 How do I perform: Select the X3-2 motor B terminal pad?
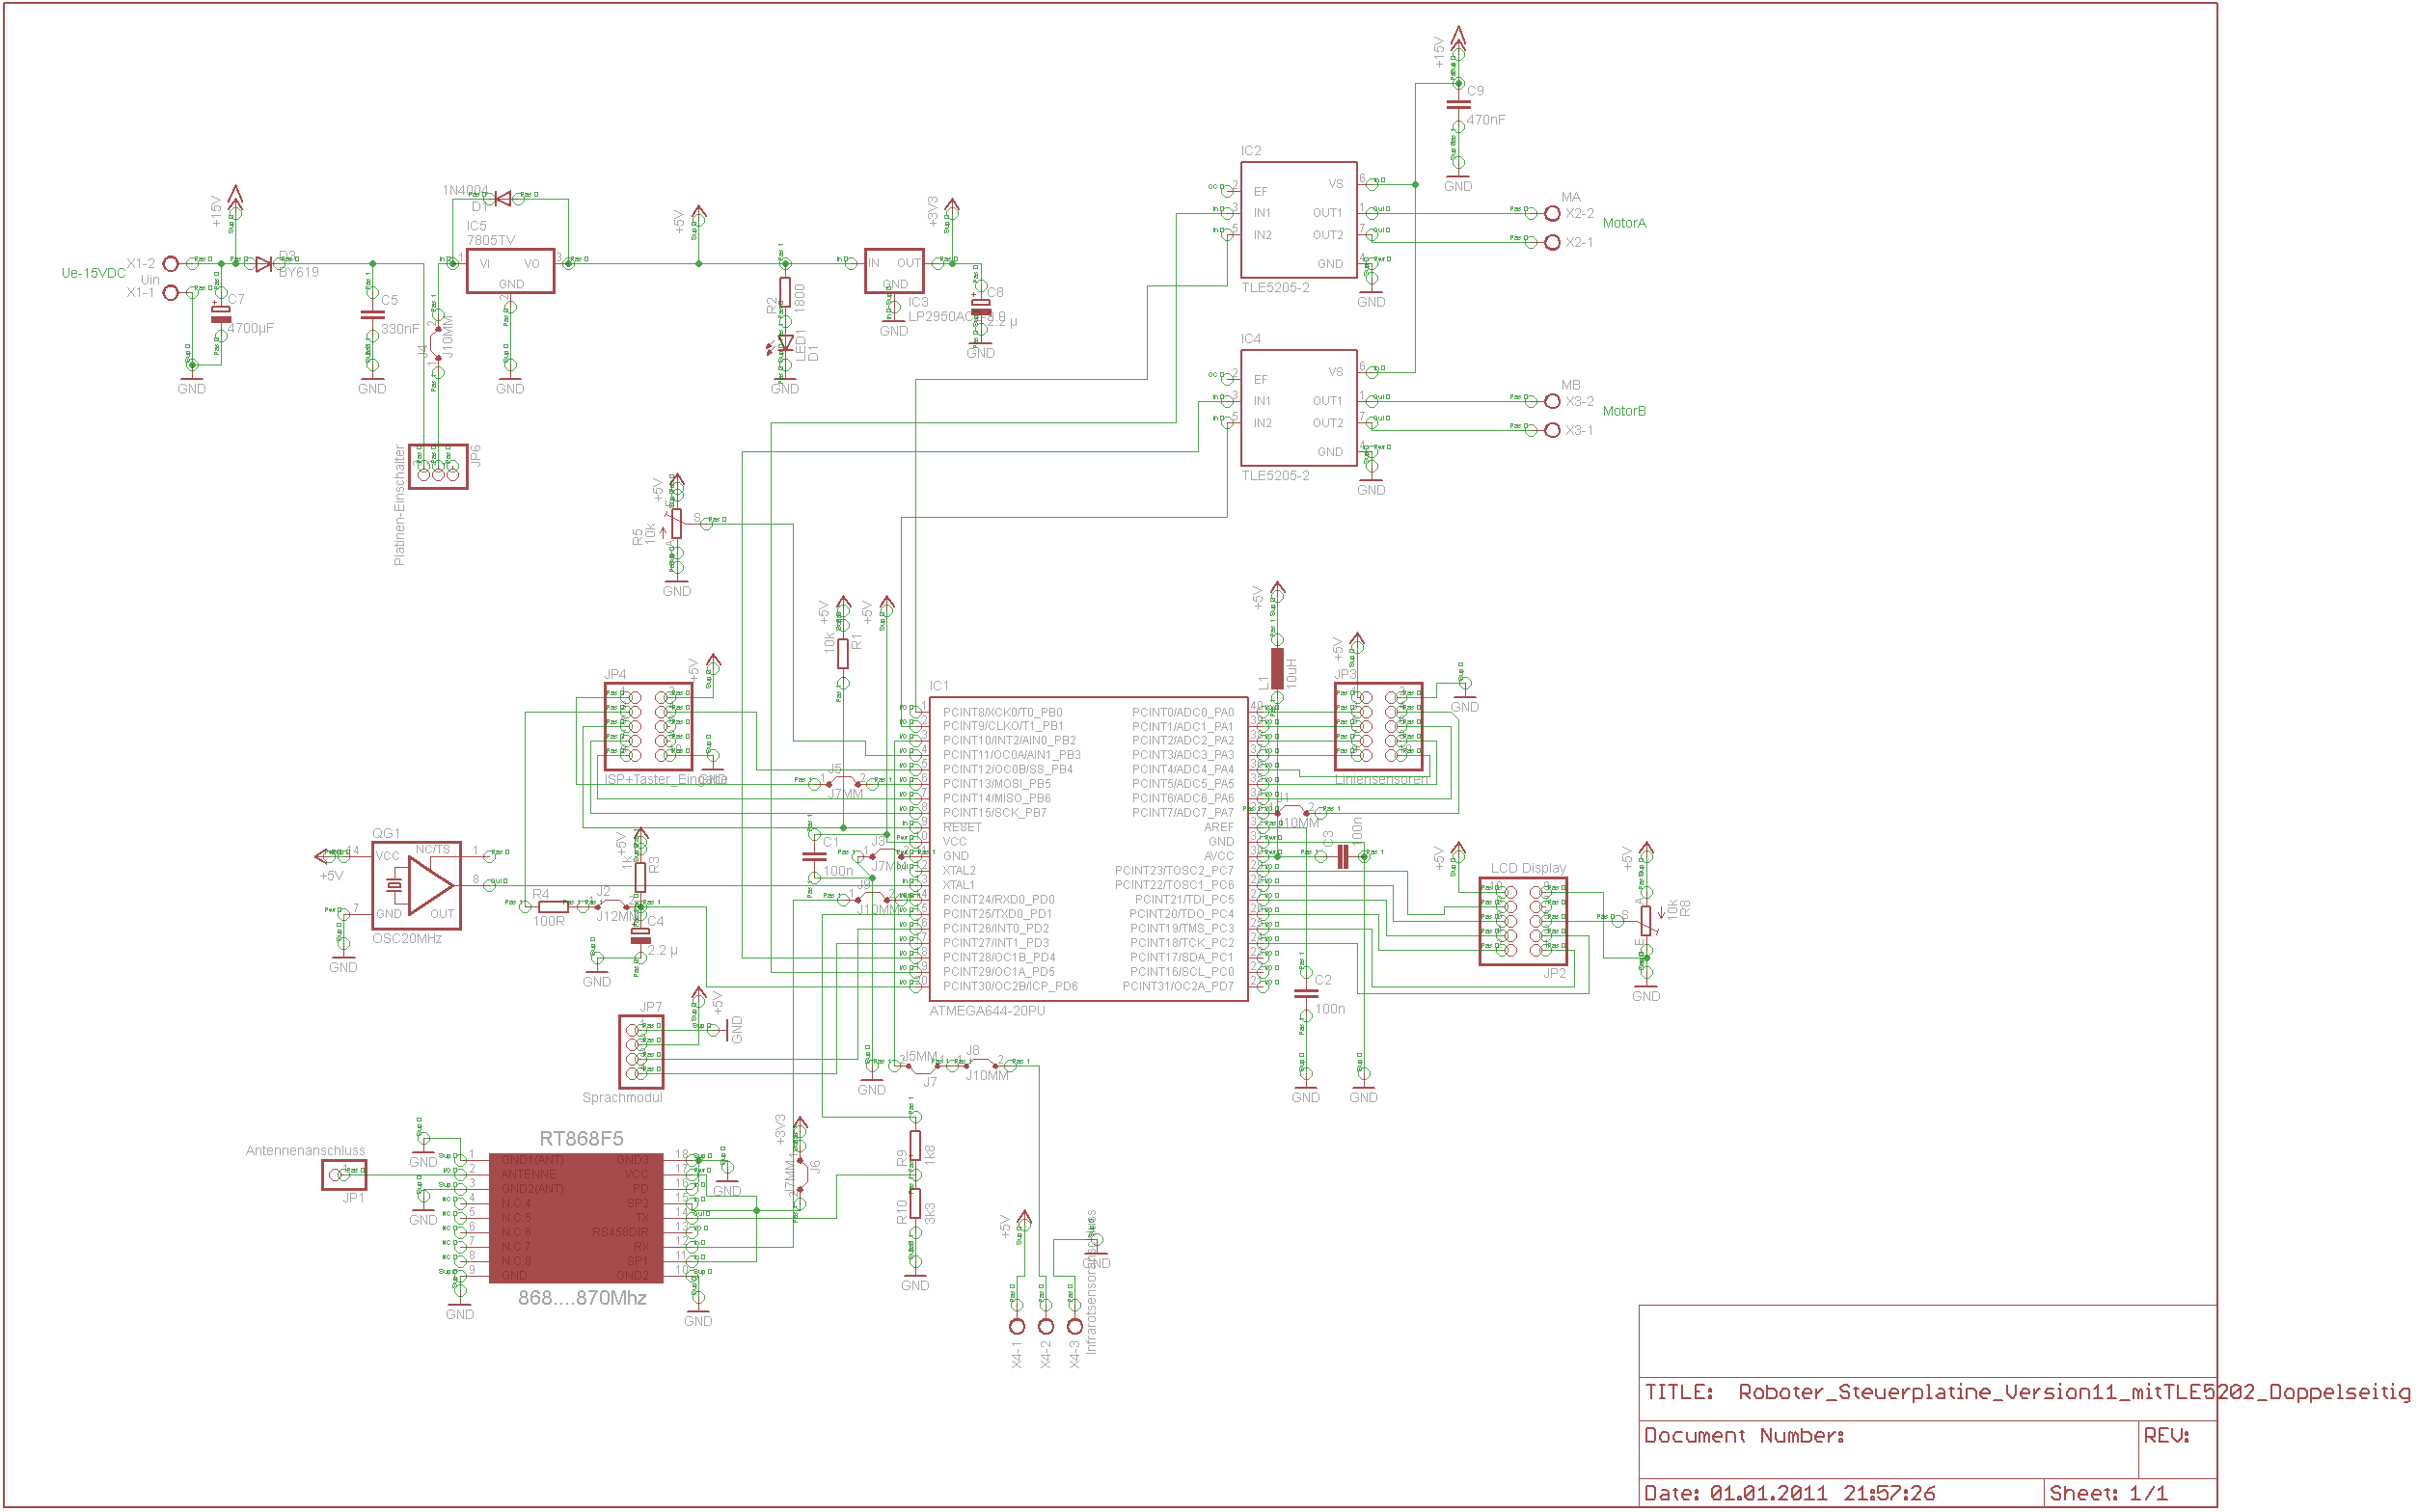click(x=1552, y=401)
